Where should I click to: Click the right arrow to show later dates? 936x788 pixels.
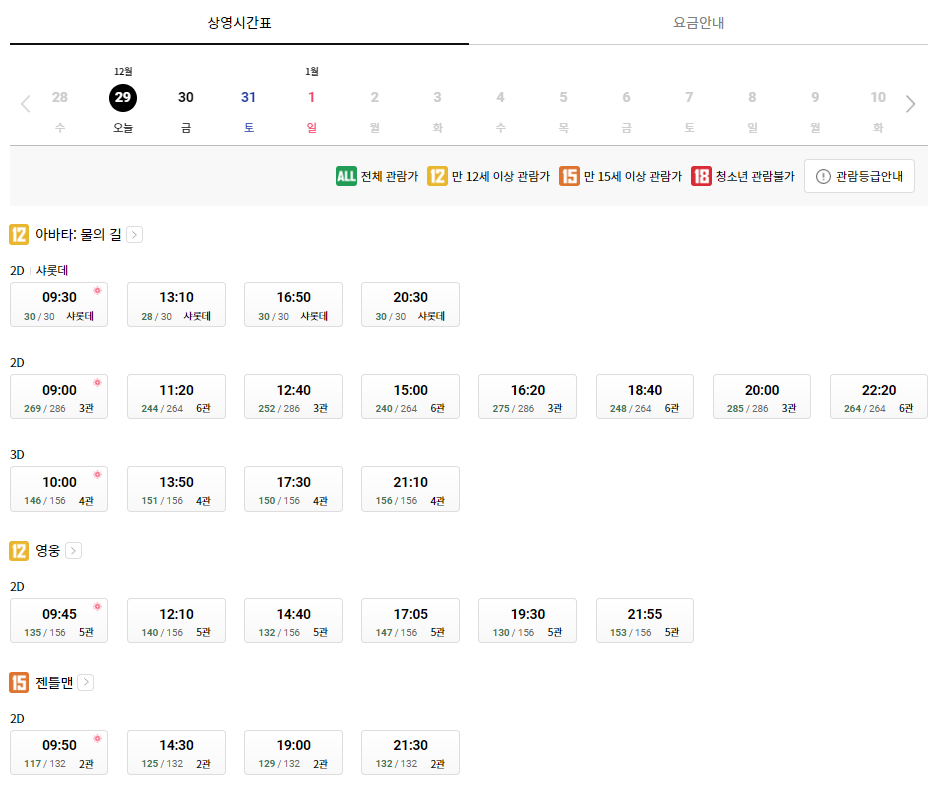(910, 103)
